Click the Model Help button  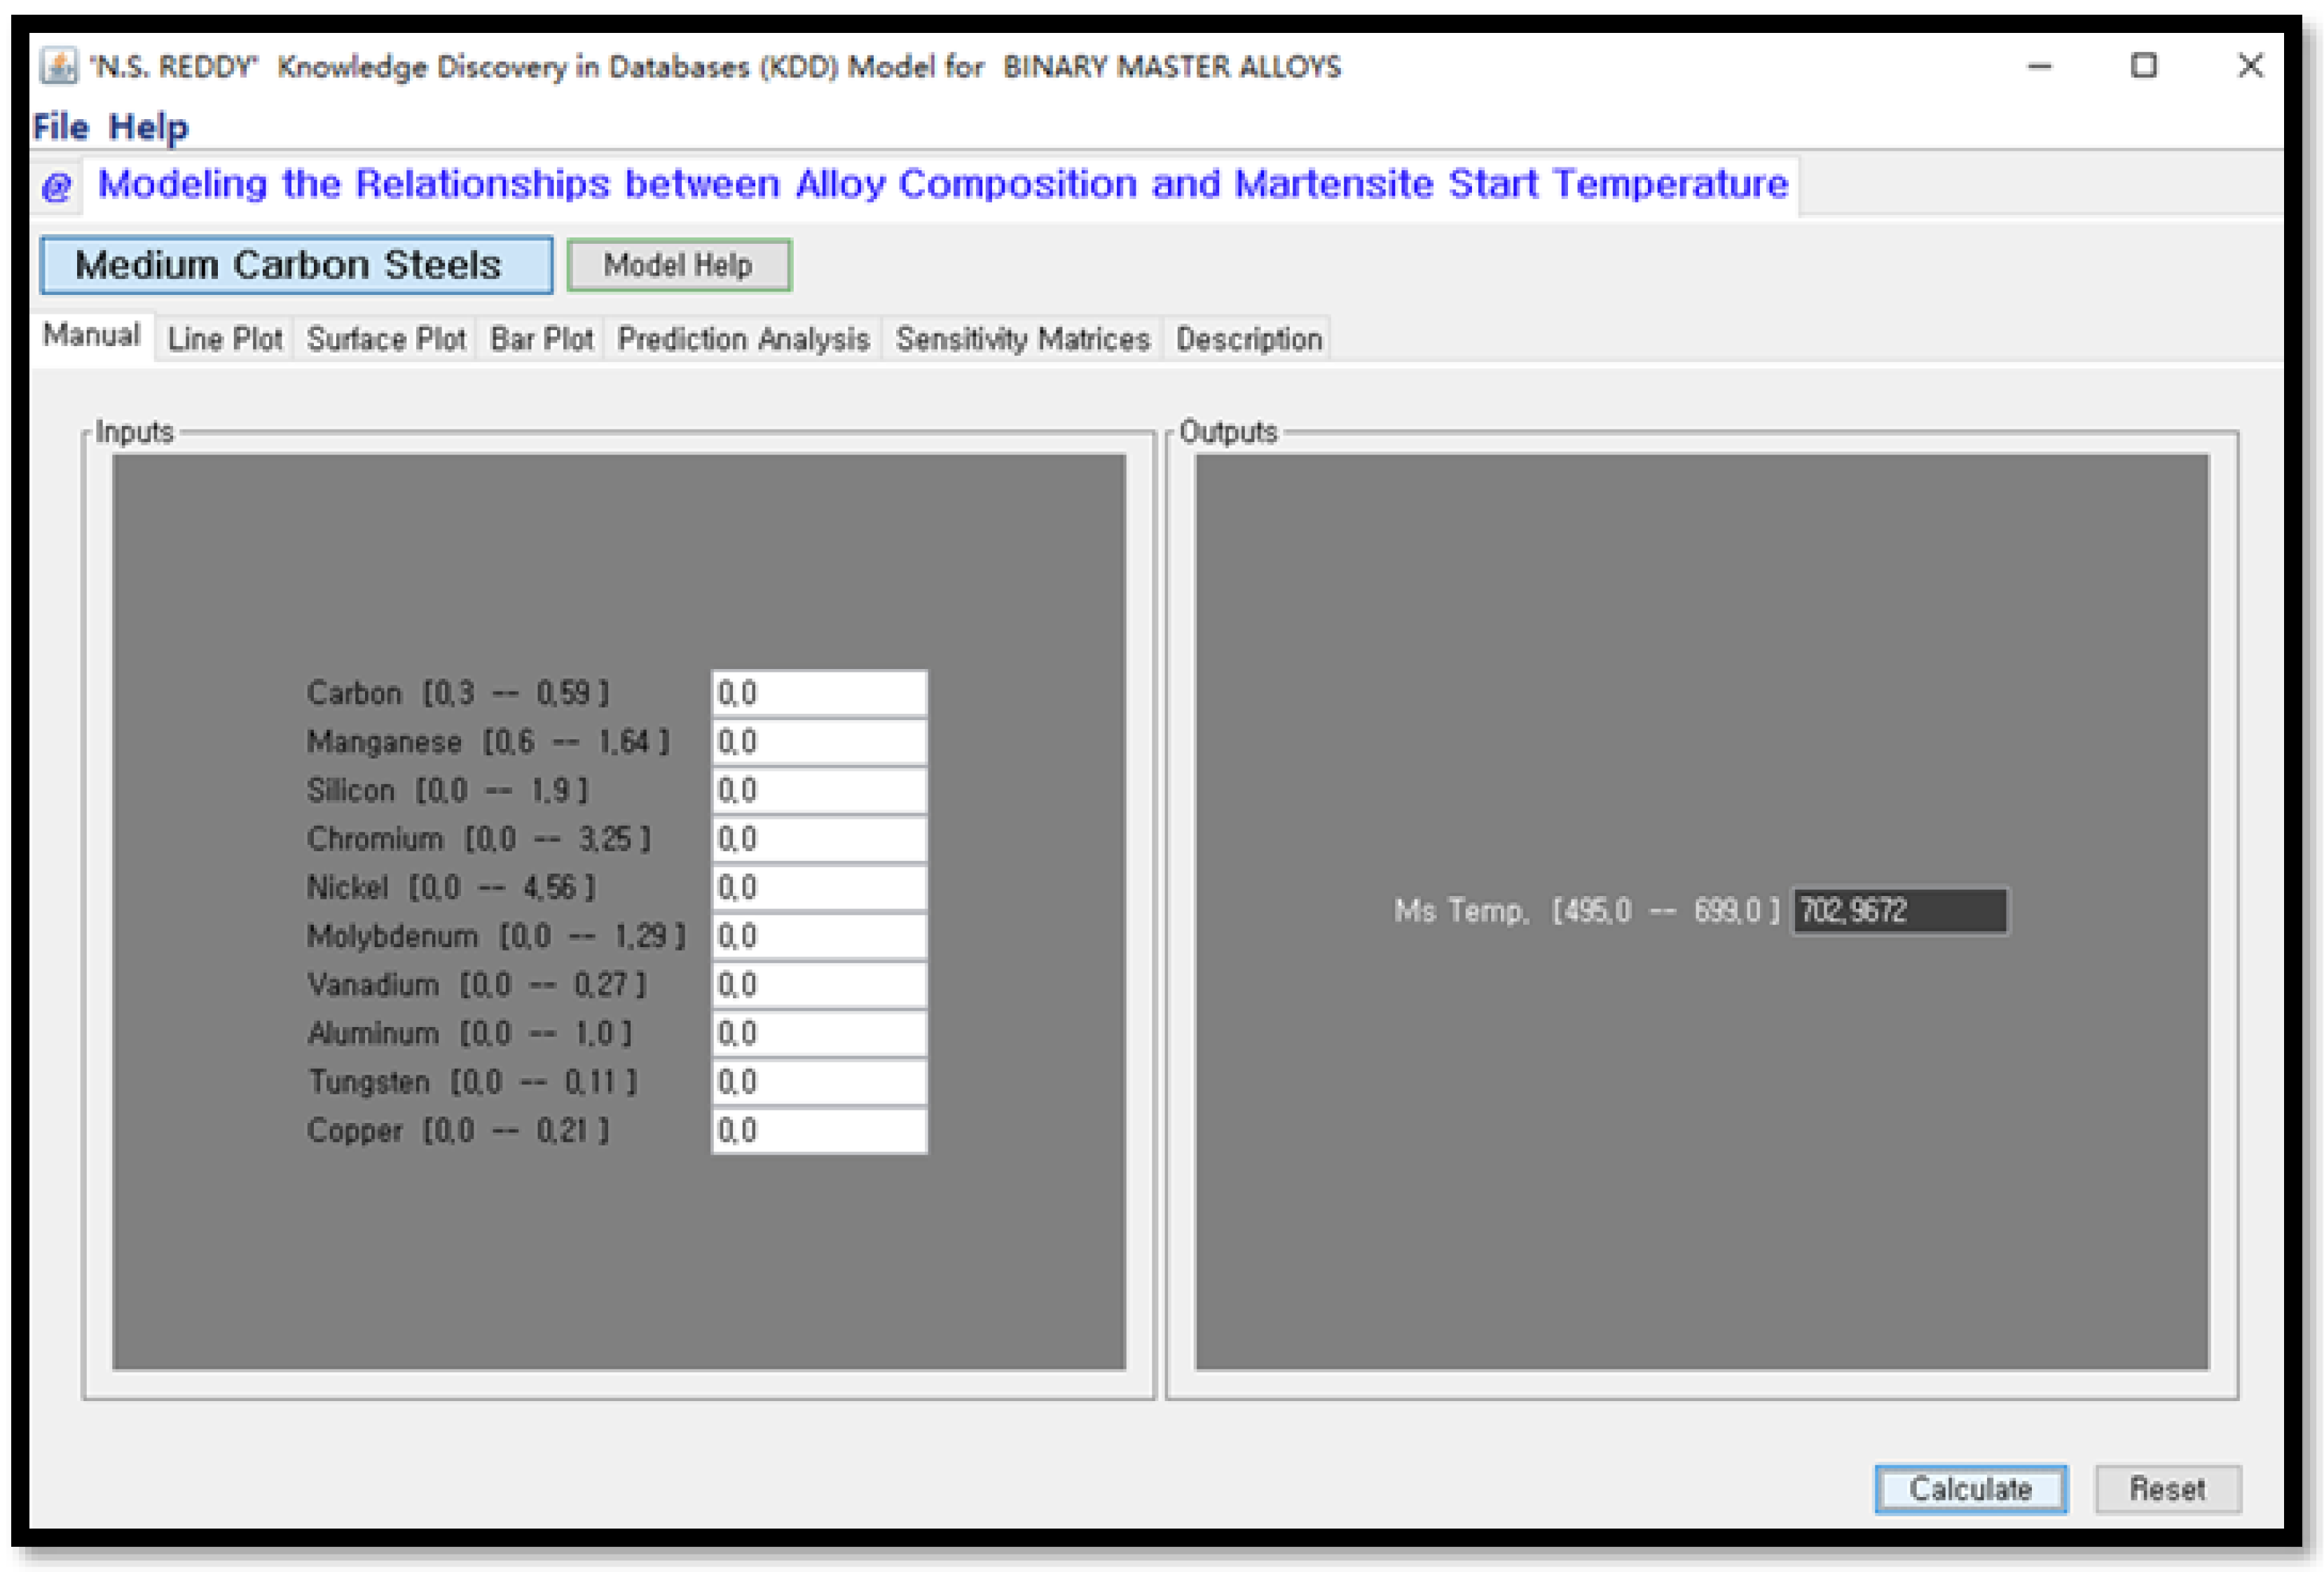coord(678,265)
